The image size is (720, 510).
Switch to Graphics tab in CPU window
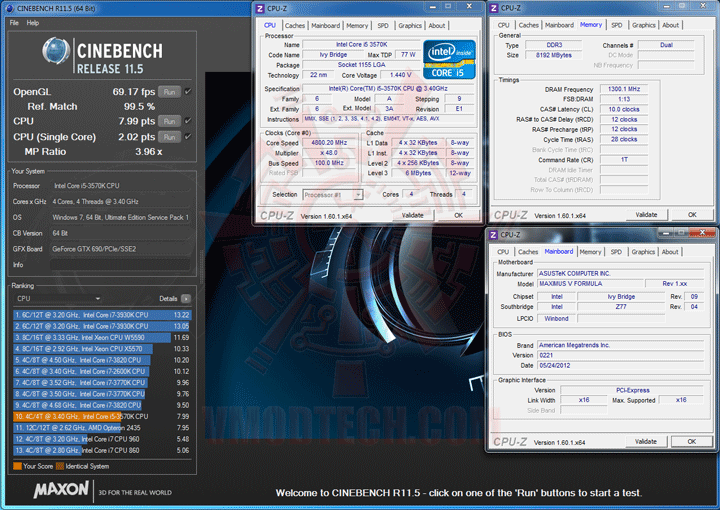(x=410, y=26)
